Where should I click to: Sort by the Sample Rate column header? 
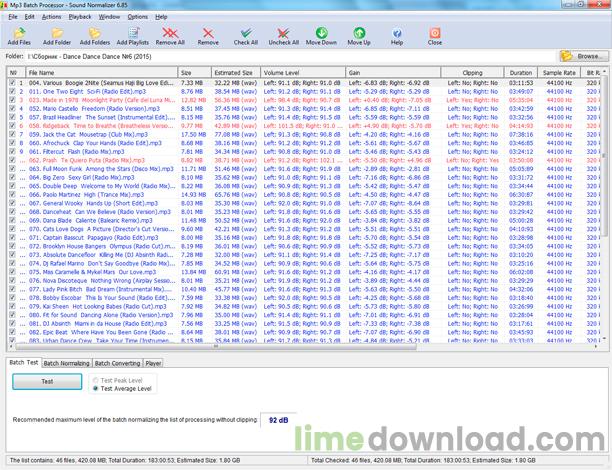point(559,73)
